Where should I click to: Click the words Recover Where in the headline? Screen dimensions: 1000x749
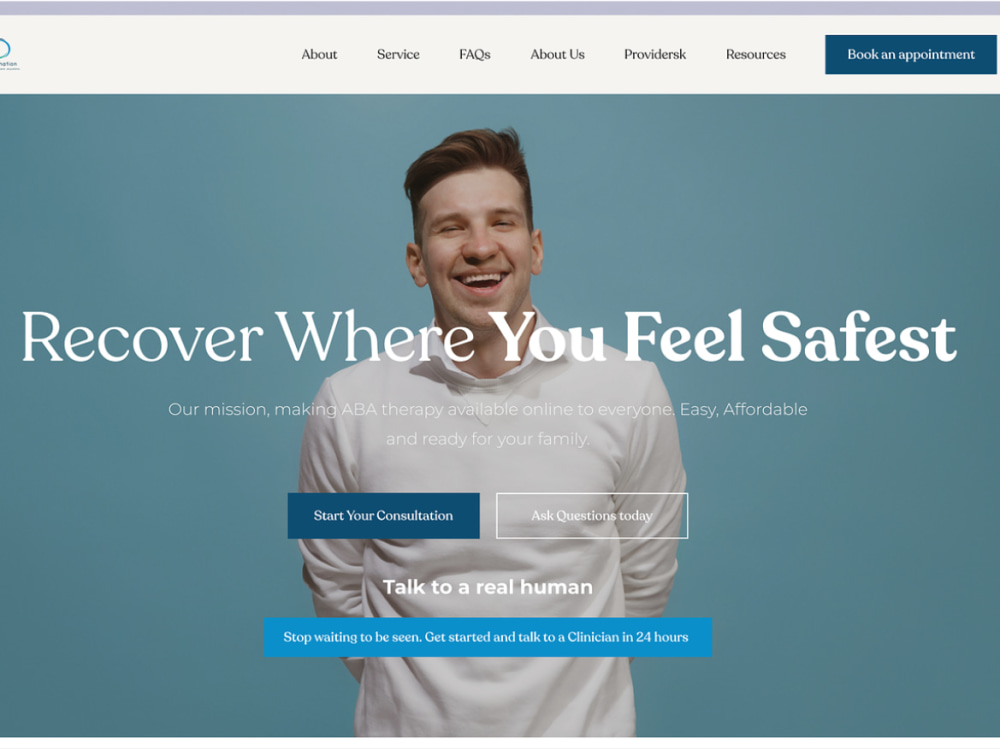coord(248,337)
